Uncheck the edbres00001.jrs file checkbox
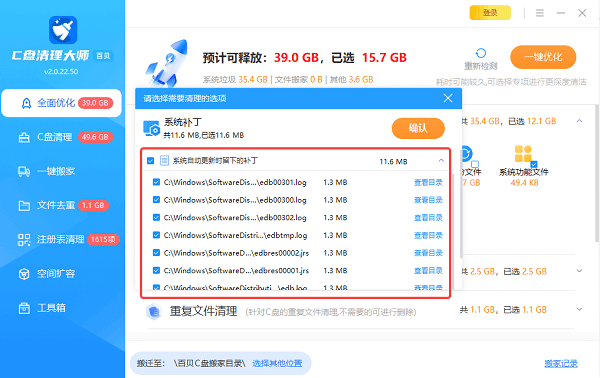The image size is (600, 378). coord(156,270)
